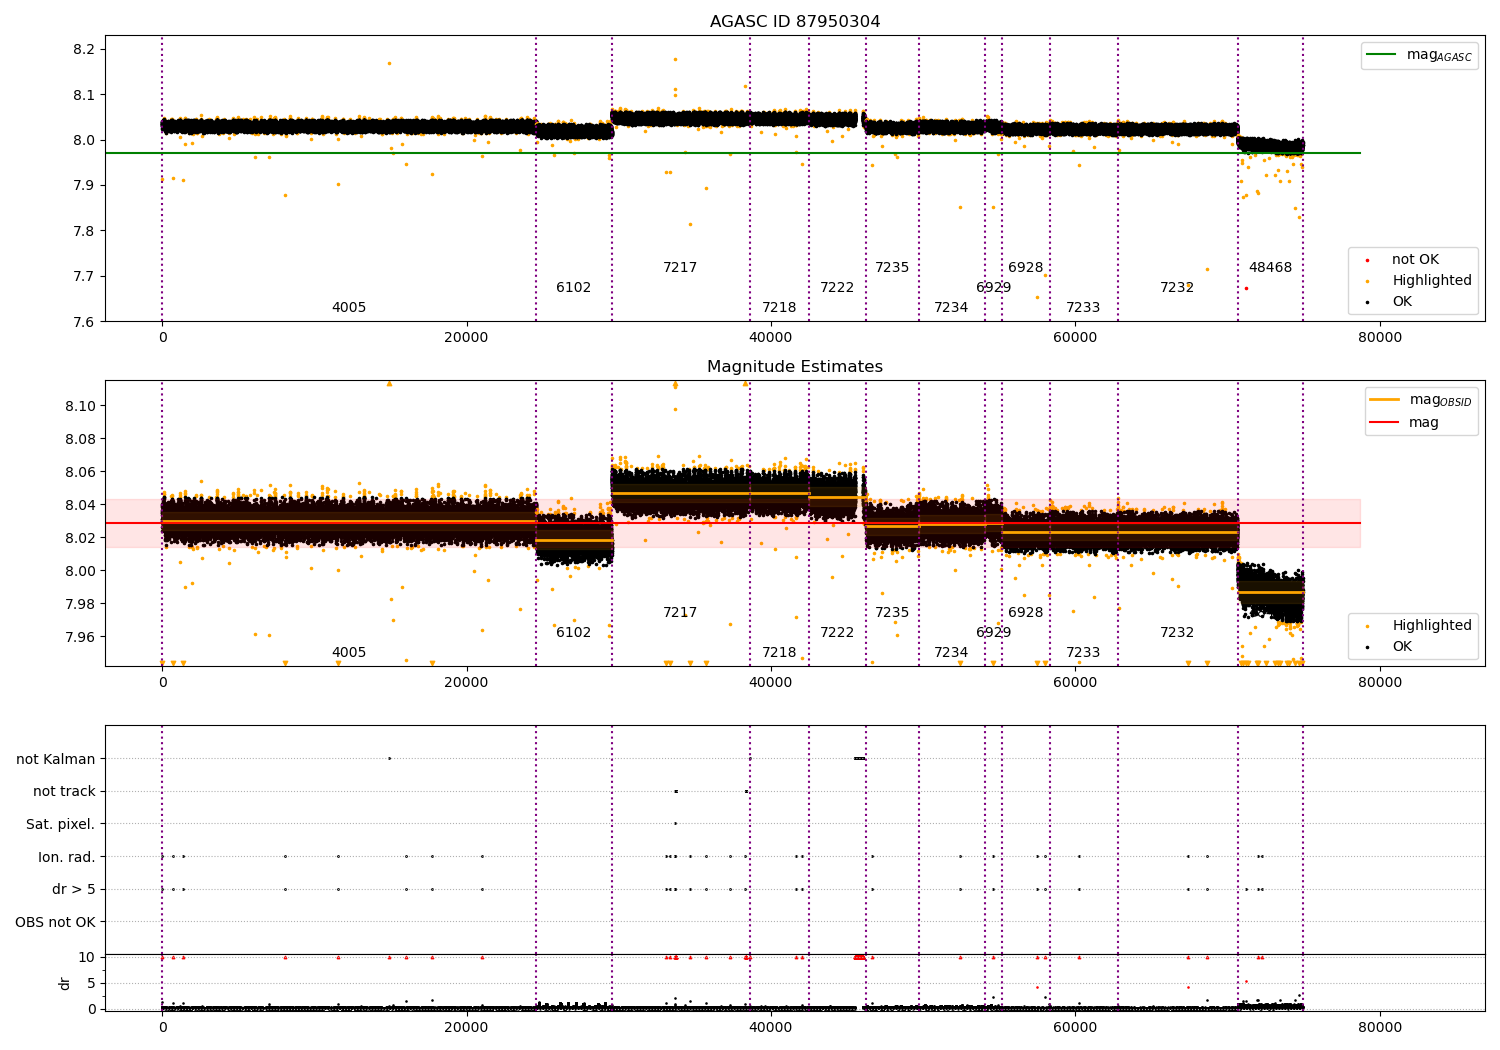The height and width of the screenshot is (1050, 1500).
Task: Click the 7.6 y-axis tick label
Action: [x=85, y=322]
